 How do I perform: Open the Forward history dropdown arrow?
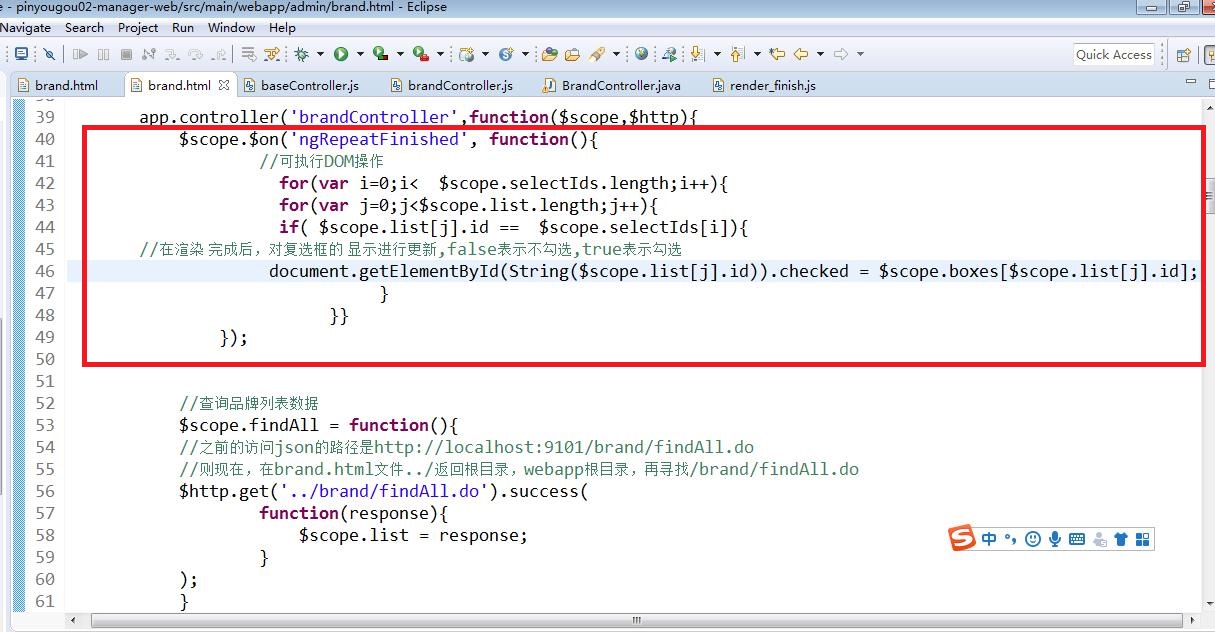tap(860, 54)
